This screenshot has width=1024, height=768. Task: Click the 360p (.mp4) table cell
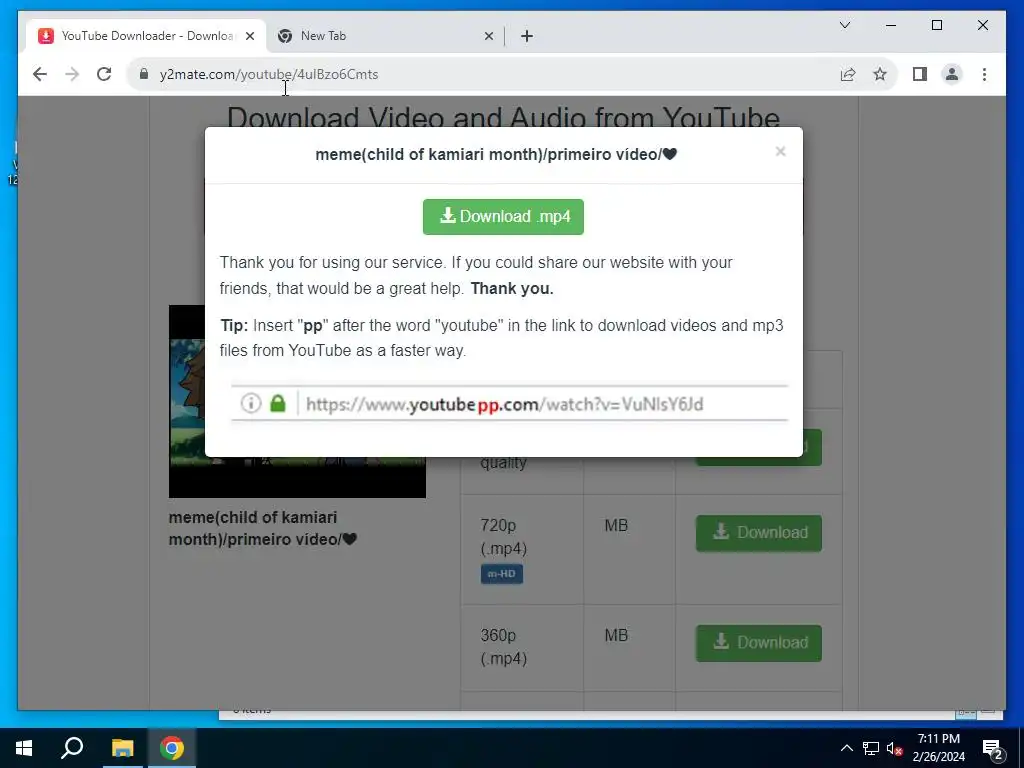[522, 648]
